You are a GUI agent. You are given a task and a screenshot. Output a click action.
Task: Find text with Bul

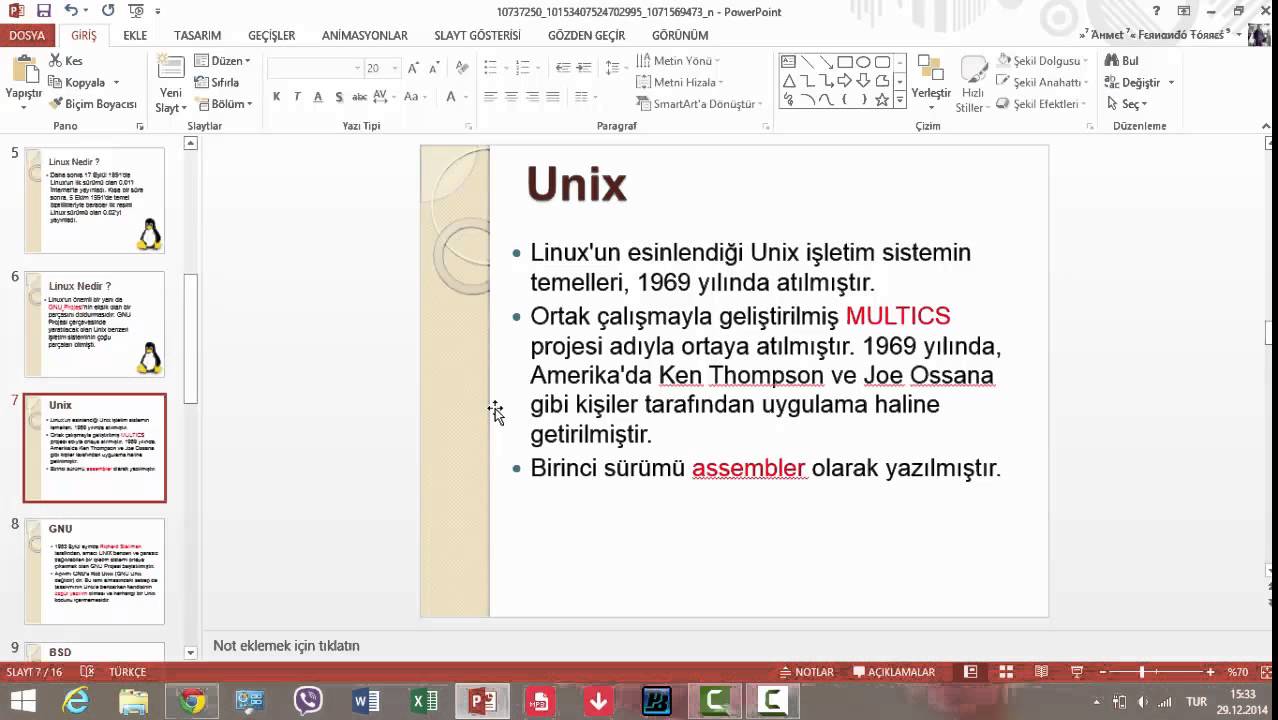tap(1122, 61)
